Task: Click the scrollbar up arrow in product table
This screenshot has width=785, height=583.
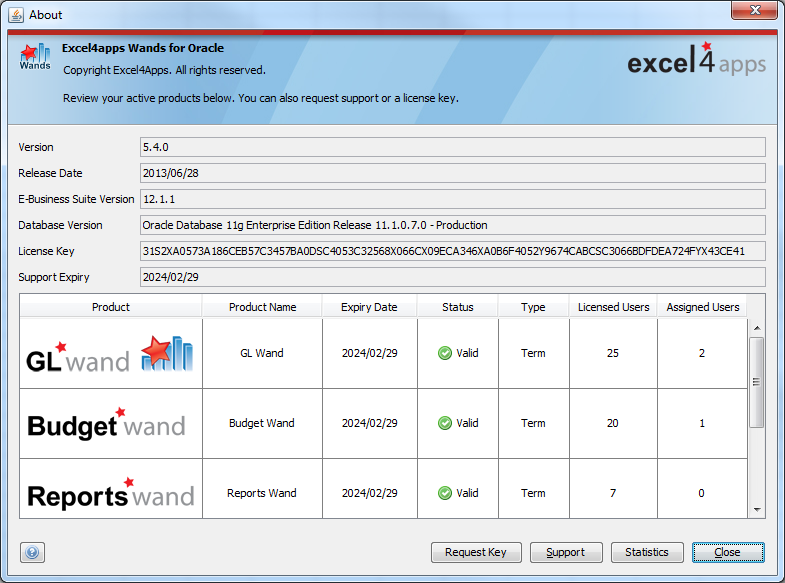Action: coord(757,328)
